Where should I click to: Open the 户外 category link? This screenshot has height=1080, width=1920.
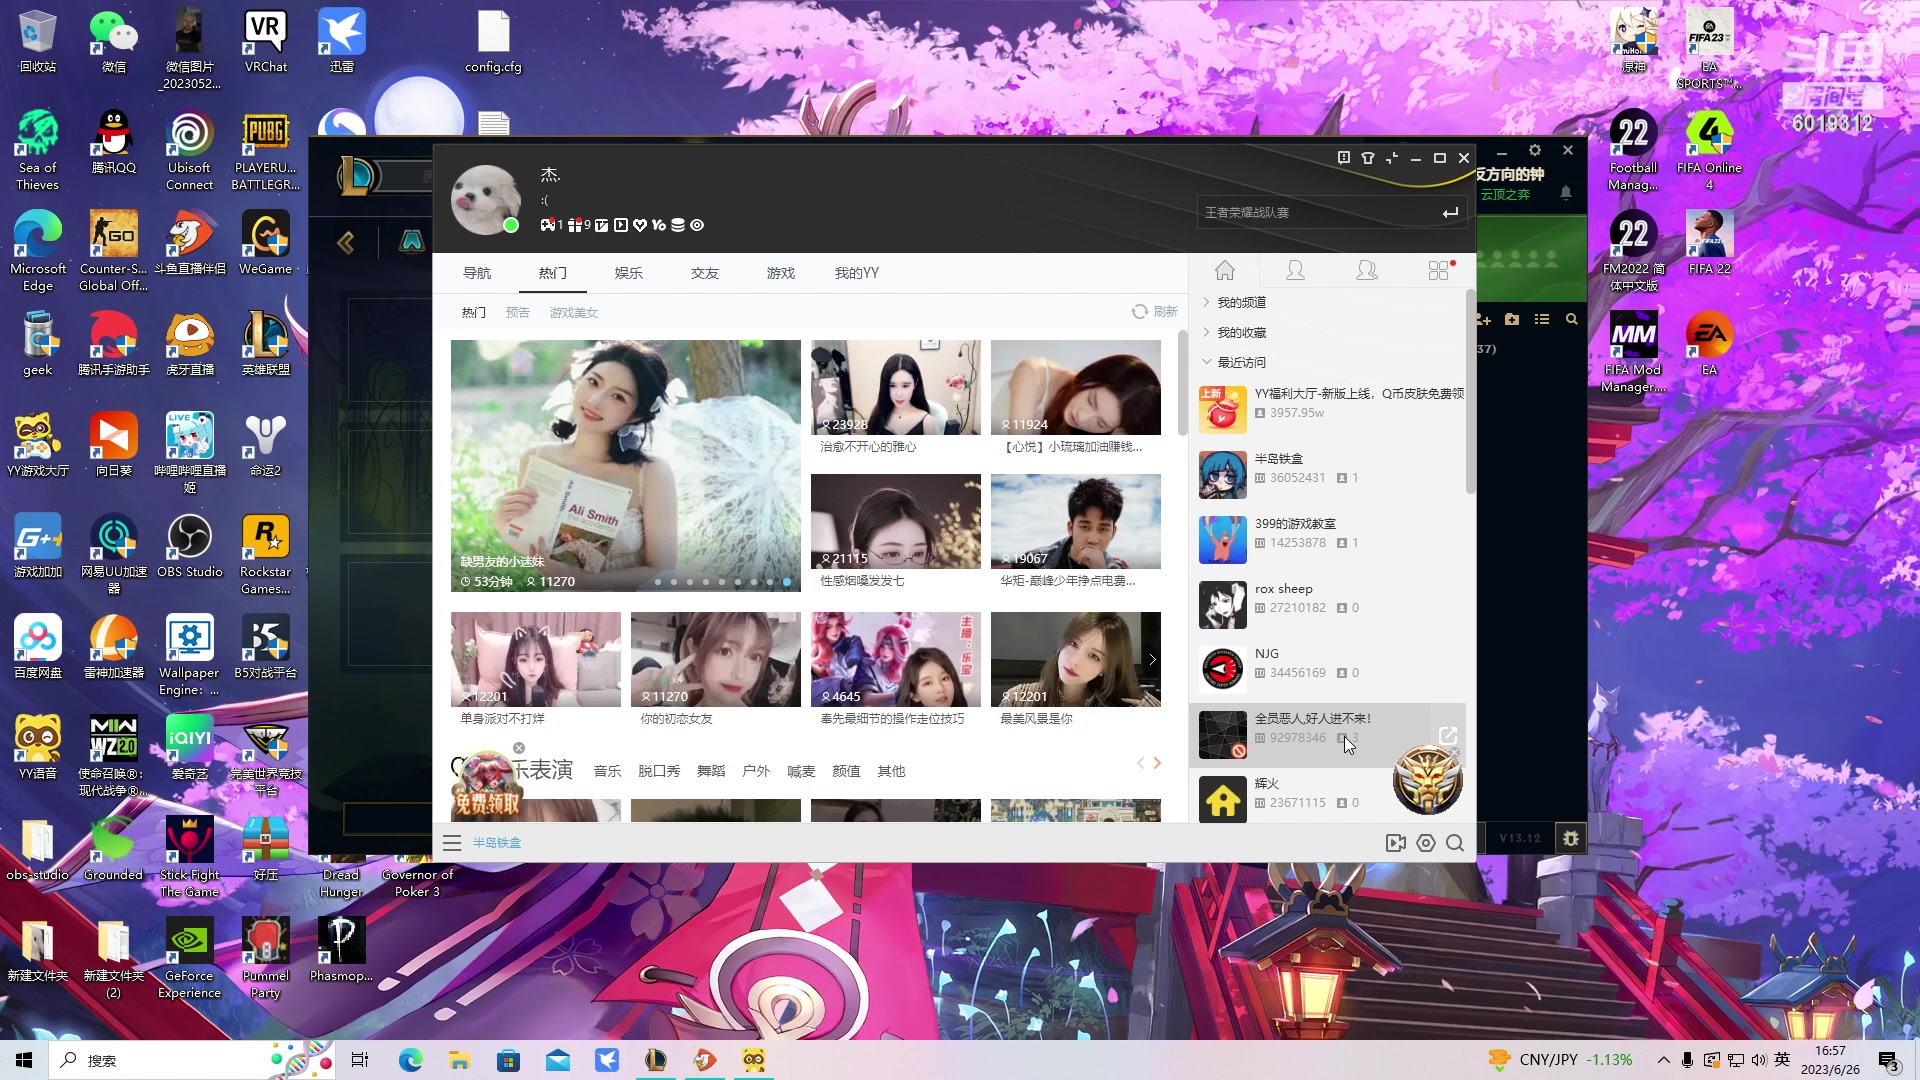(756, 771)
